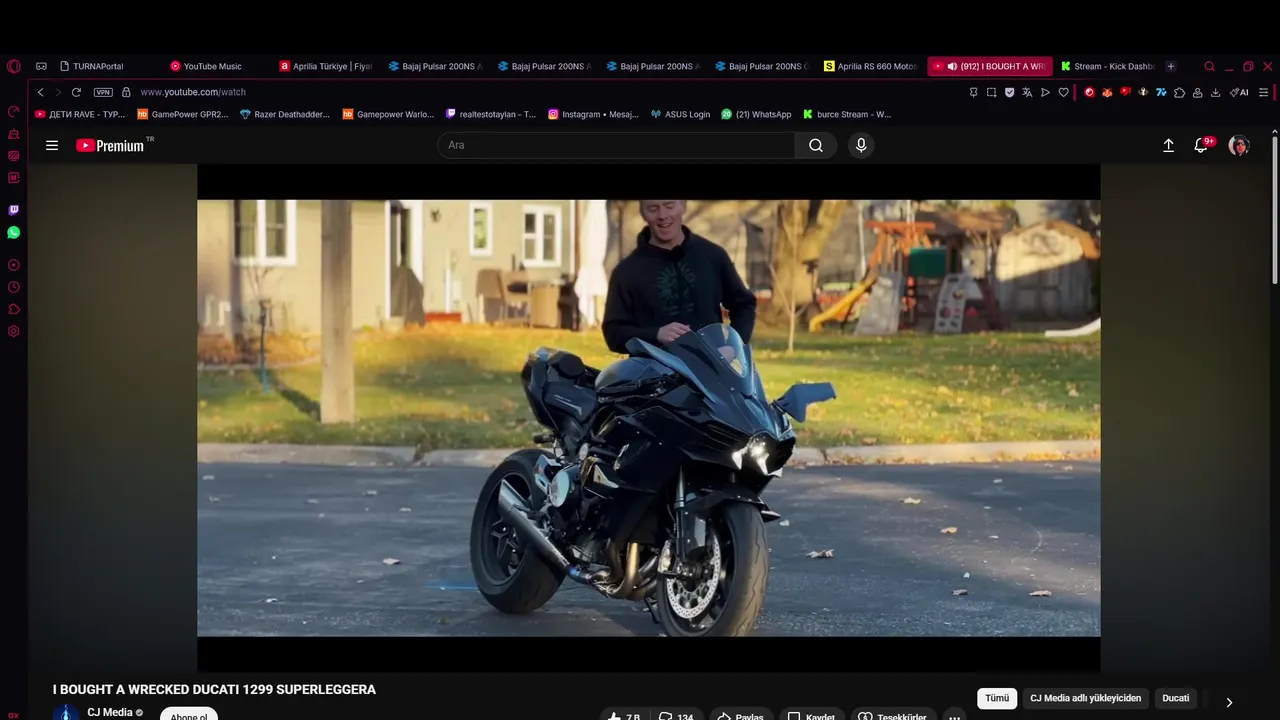This screenshot has width=1280, height=720.
Task: Open the downloads arrow icon
Action: (1215, 92)
